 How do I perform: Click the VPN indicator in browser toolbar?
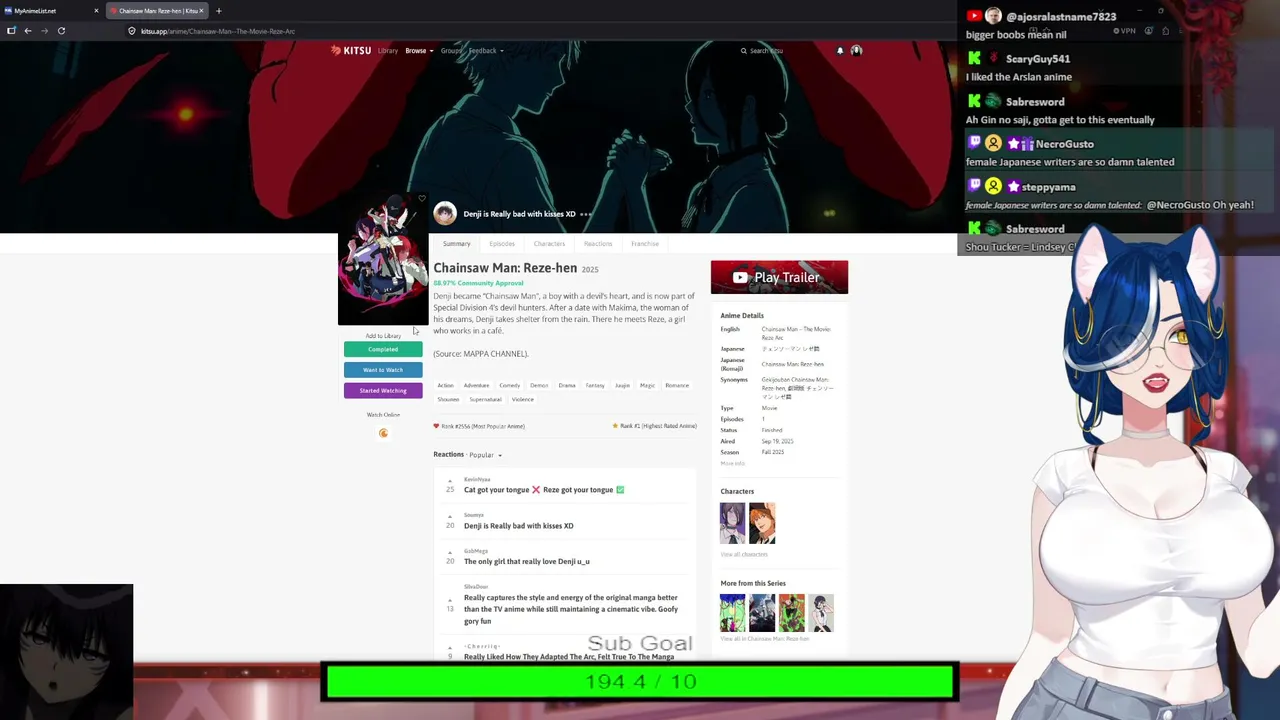(1125, 31)
